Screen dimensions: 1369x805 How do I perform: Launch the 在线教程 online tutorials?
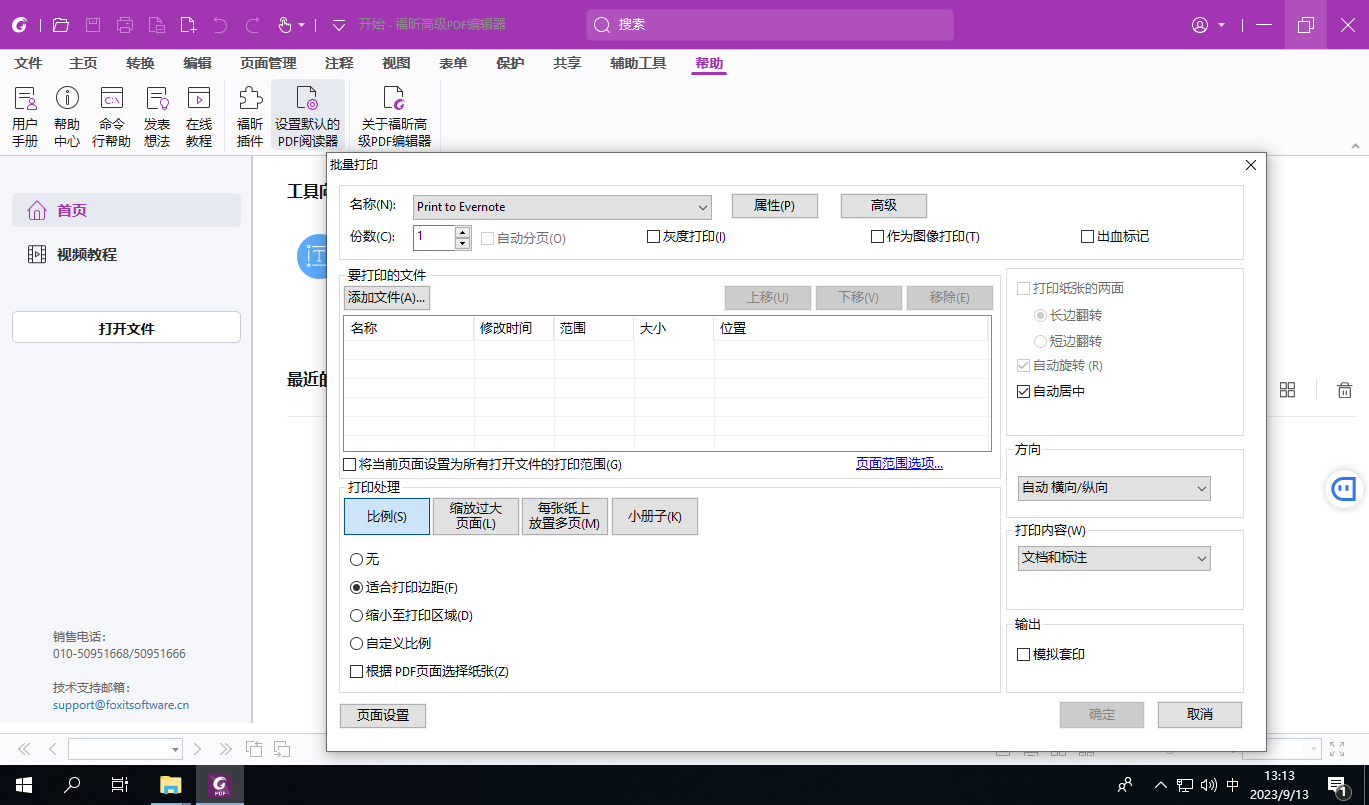point(198,110)
